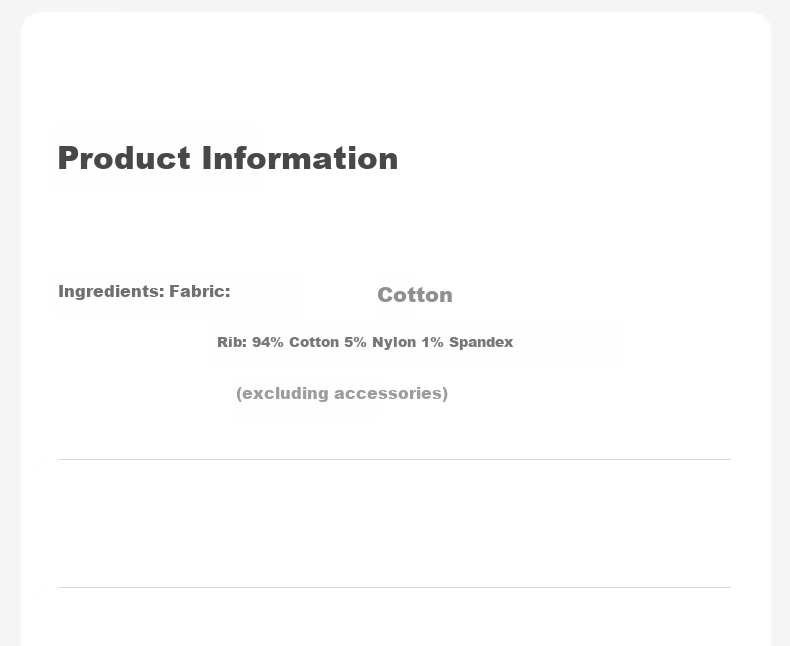Select the word Spandex

(481, 342)
